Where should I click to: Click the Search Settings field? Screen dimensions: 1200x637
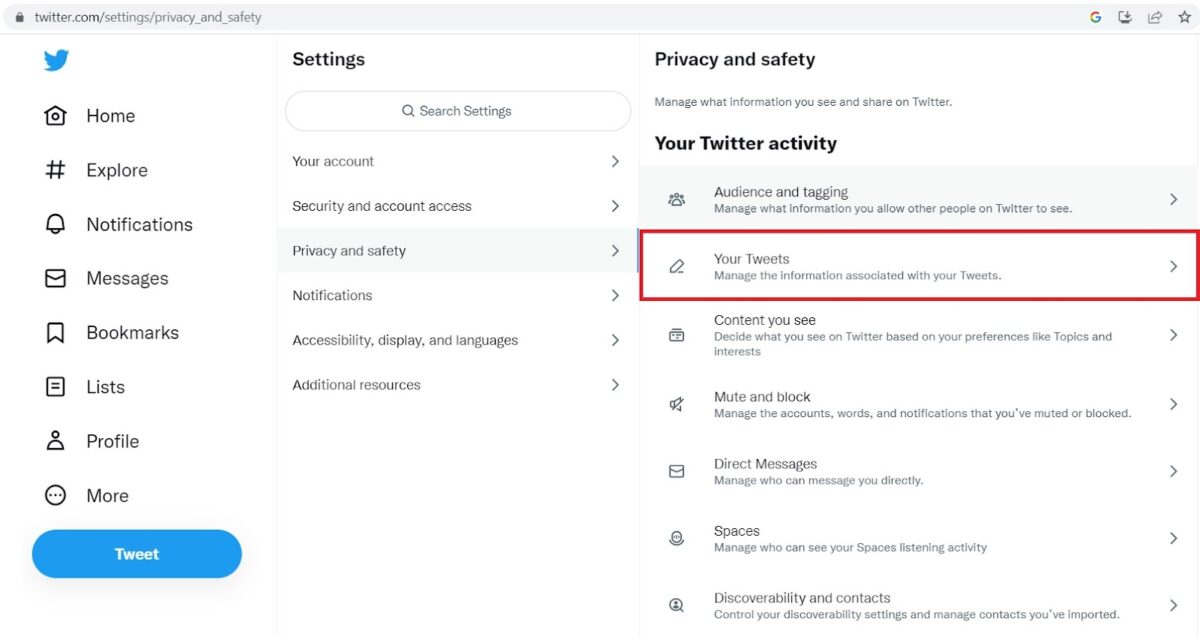pyautogui.click(x=458, y=111)
